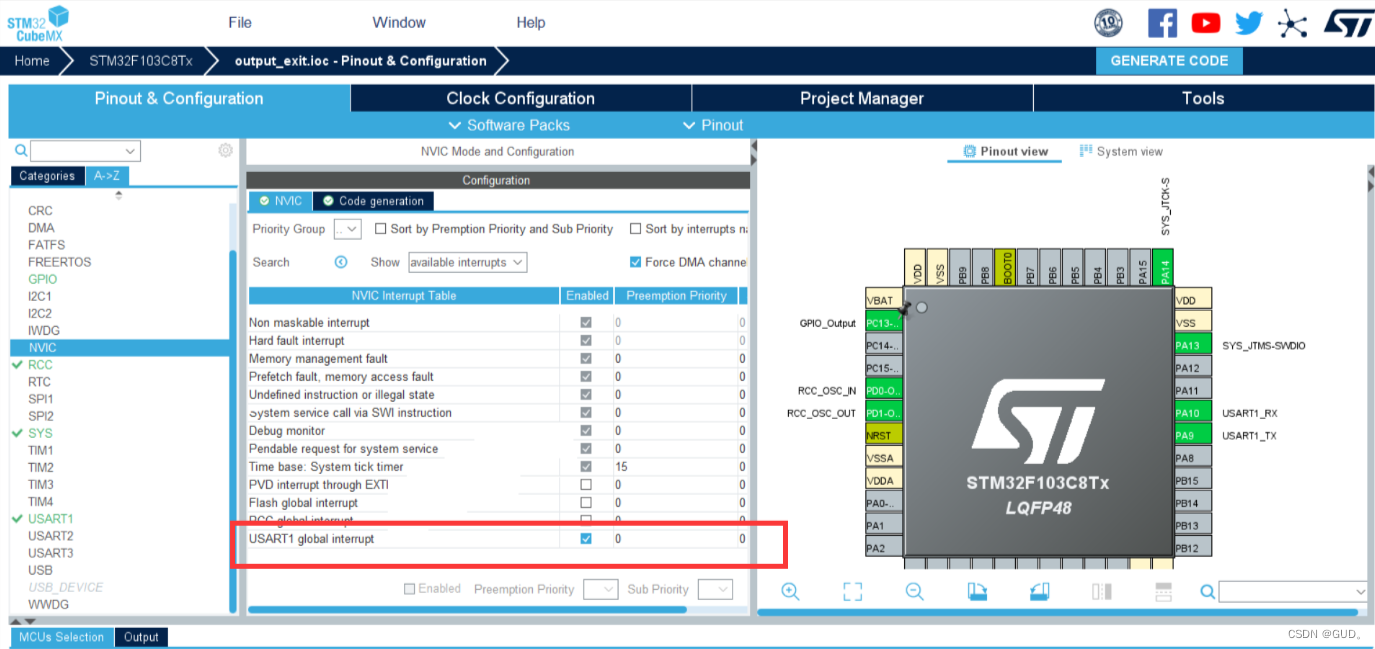
Task: Switch to Project Manager tab
Action: [x=862, y=98]
